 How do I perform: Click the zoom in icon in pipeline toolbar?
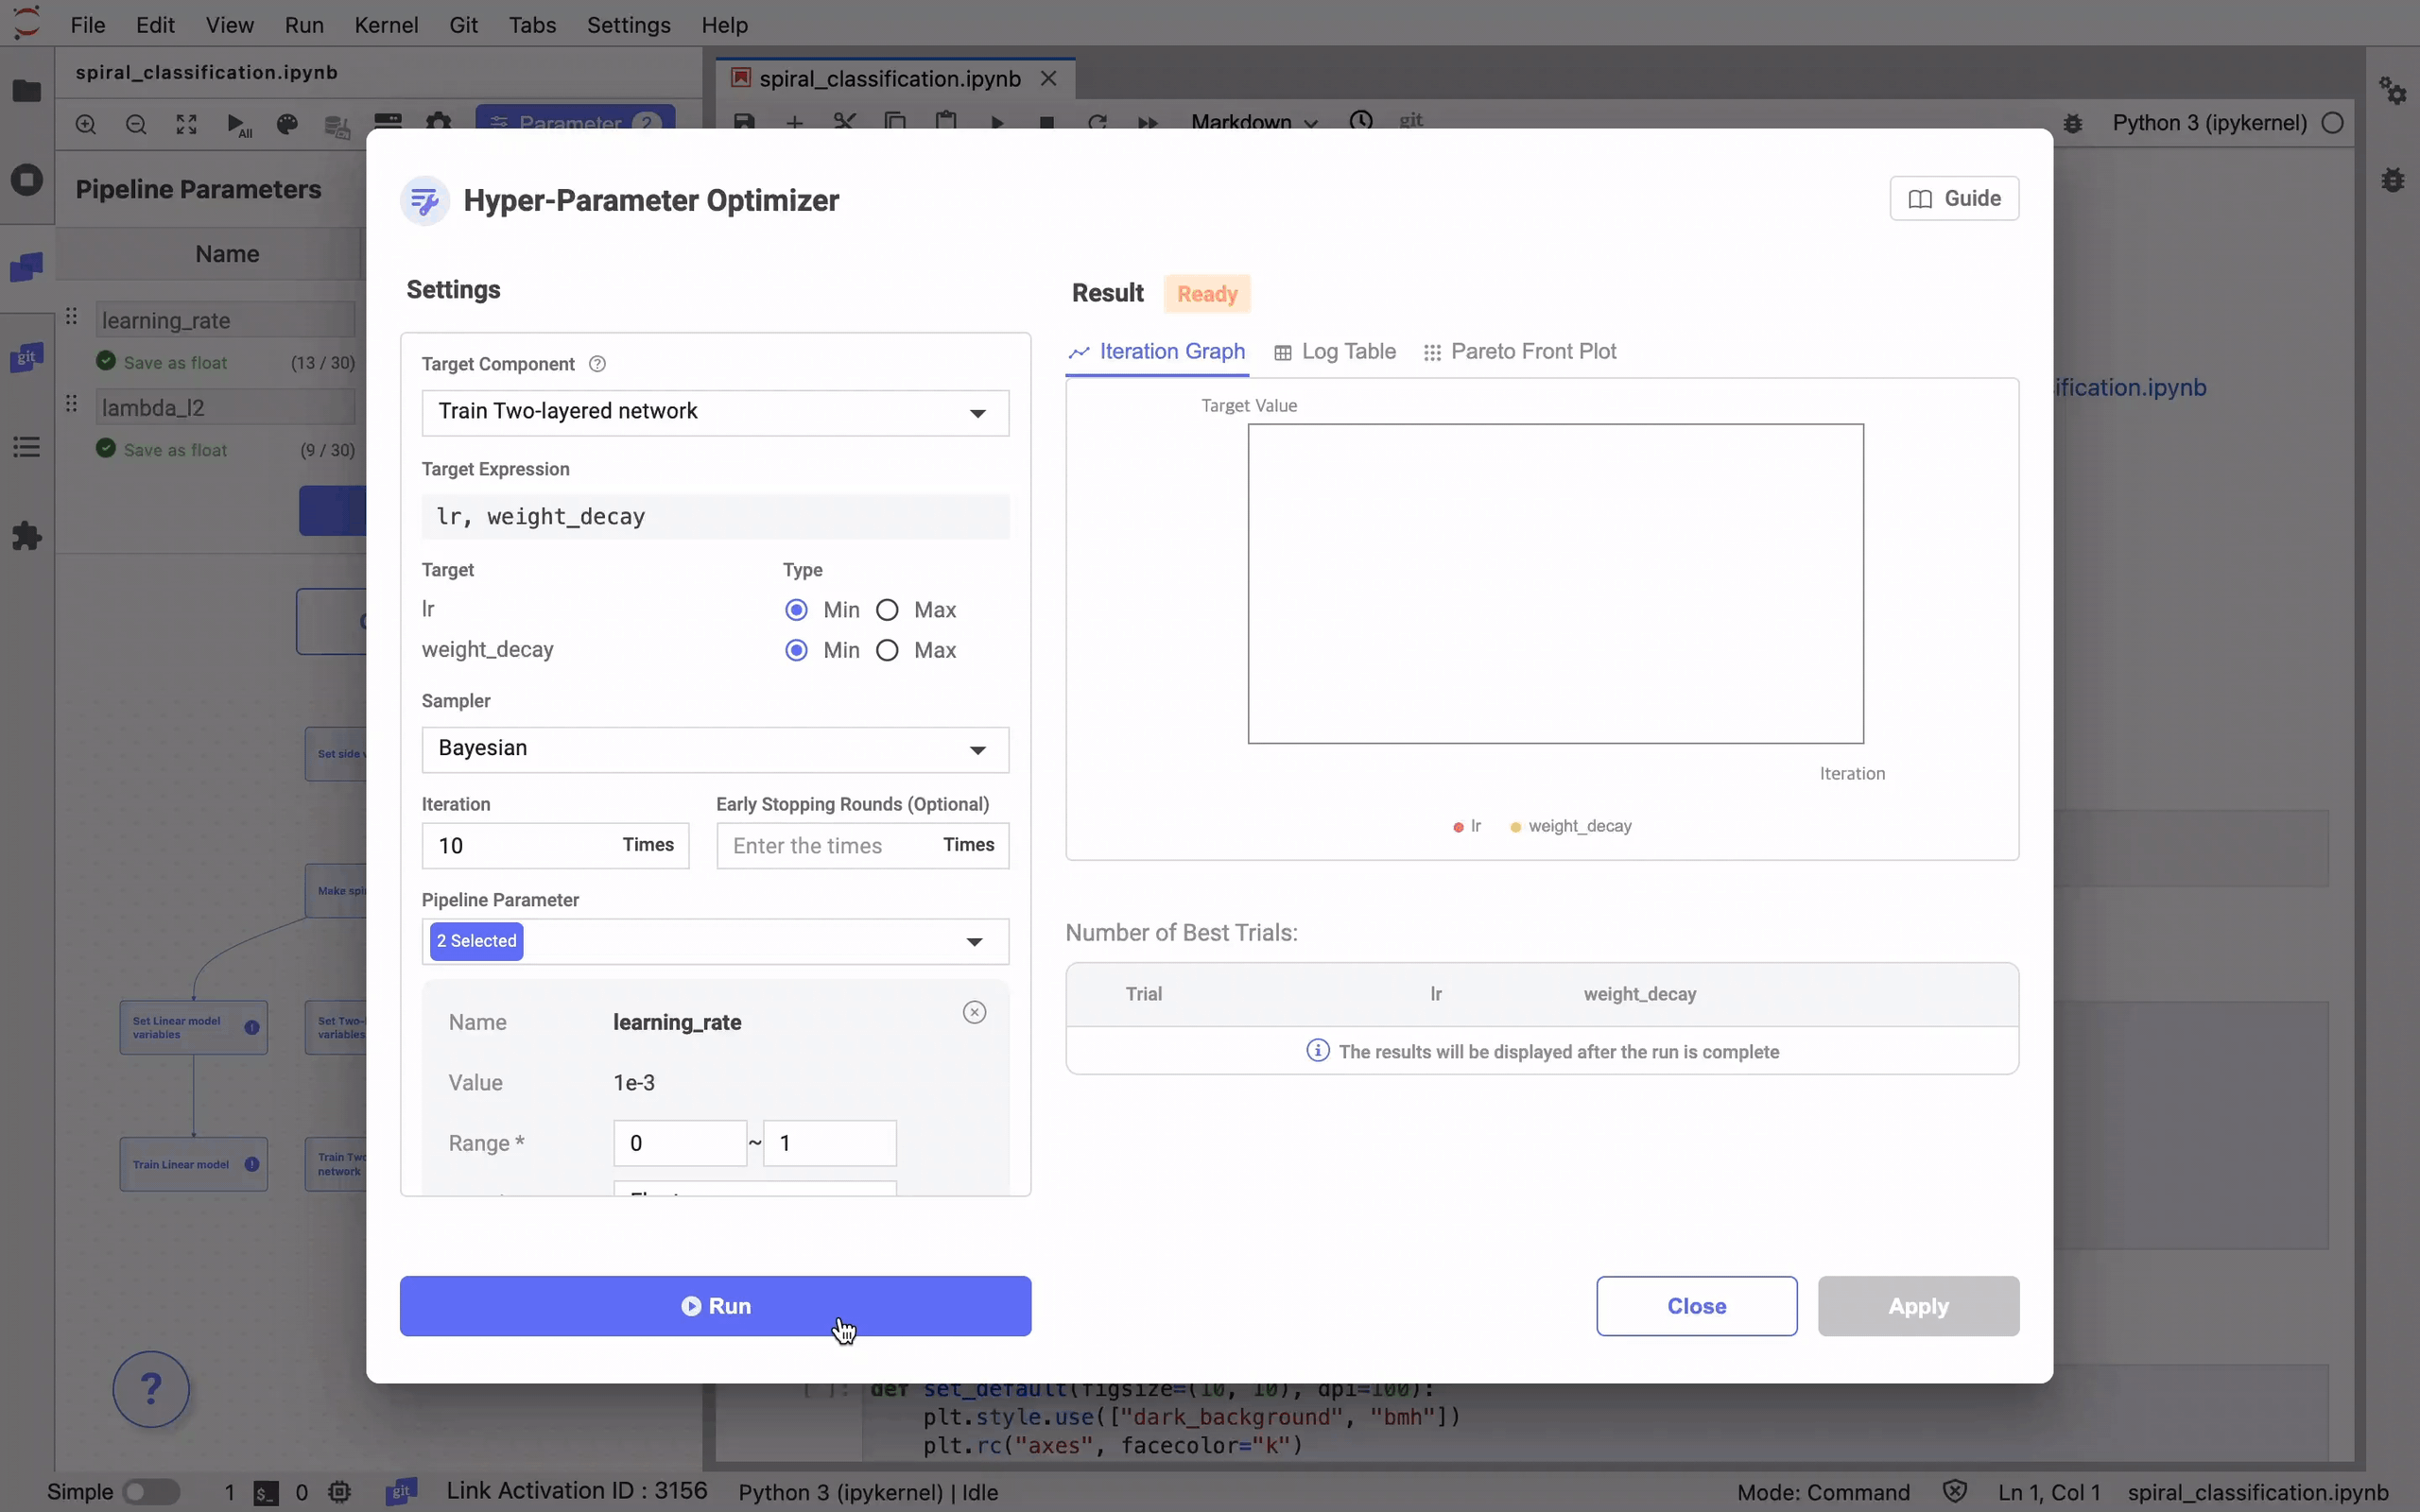86,124
